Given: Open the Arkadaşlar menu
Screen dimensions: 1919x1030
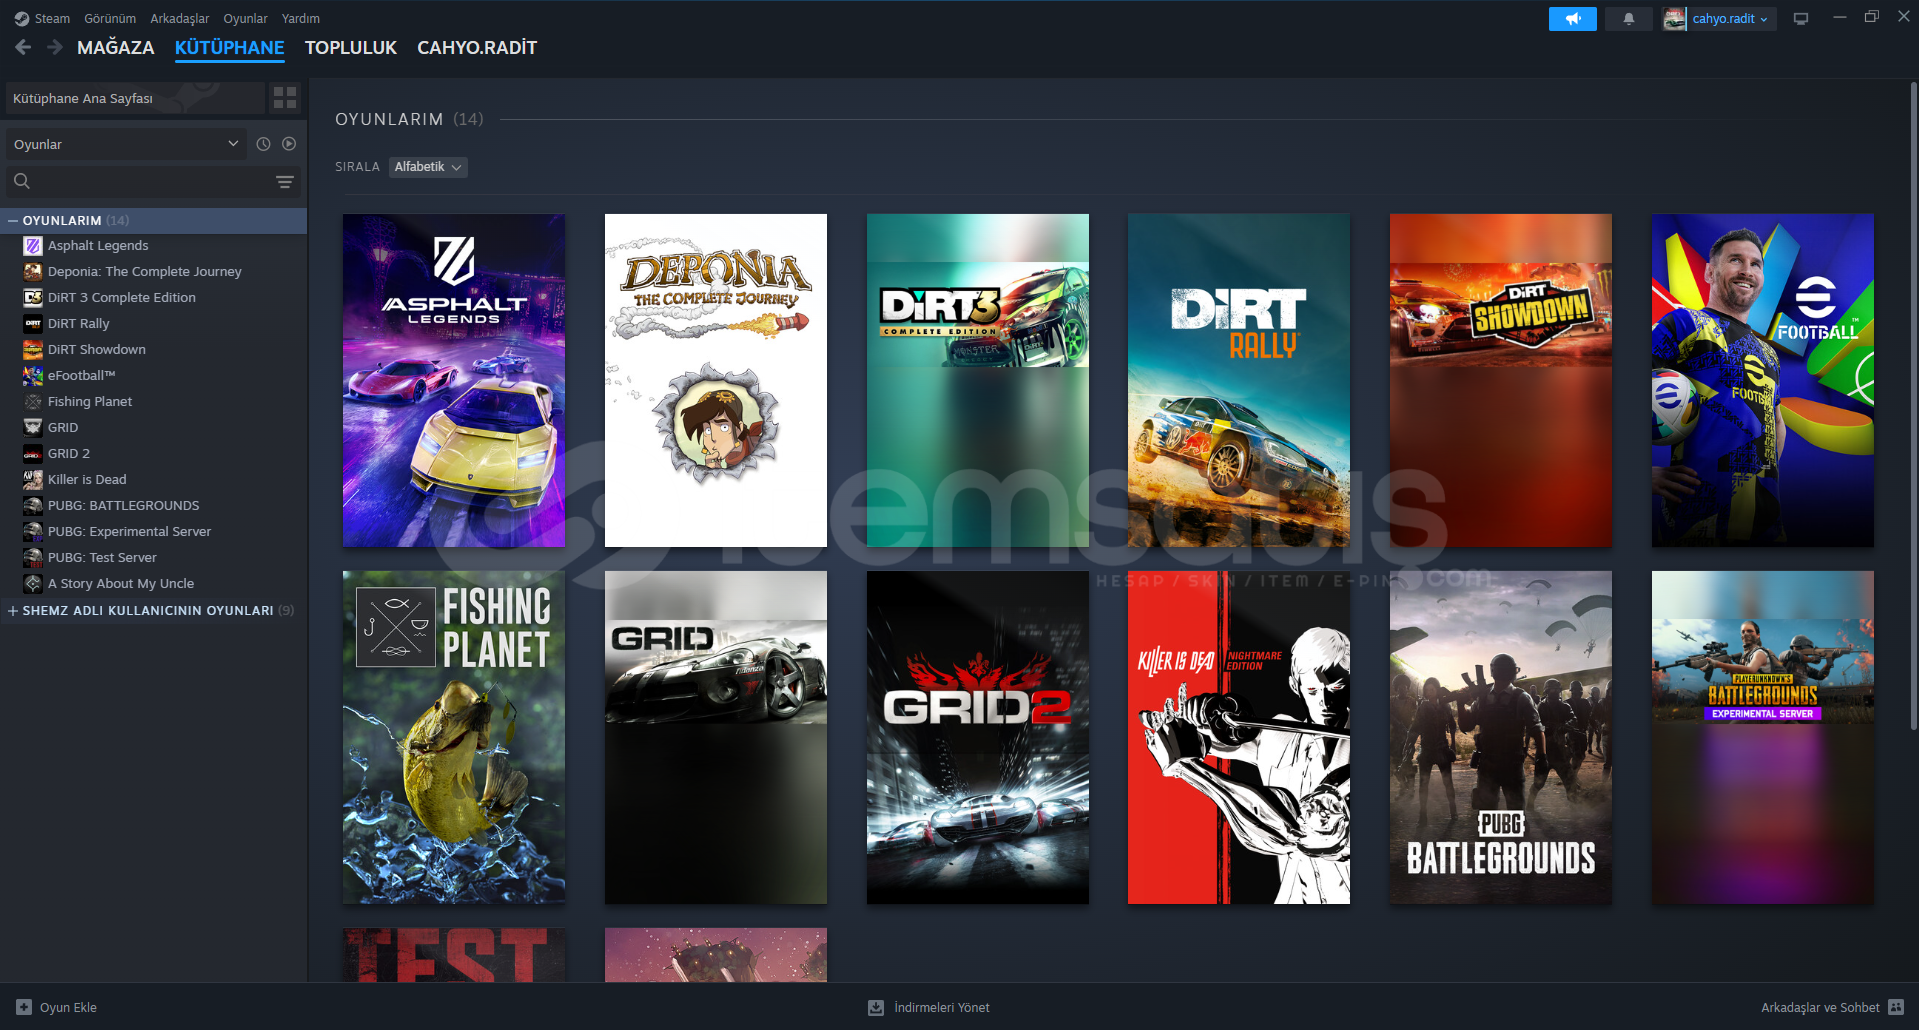Looking at the screenshot, I should pyautogui.click(x=180, y=19).
